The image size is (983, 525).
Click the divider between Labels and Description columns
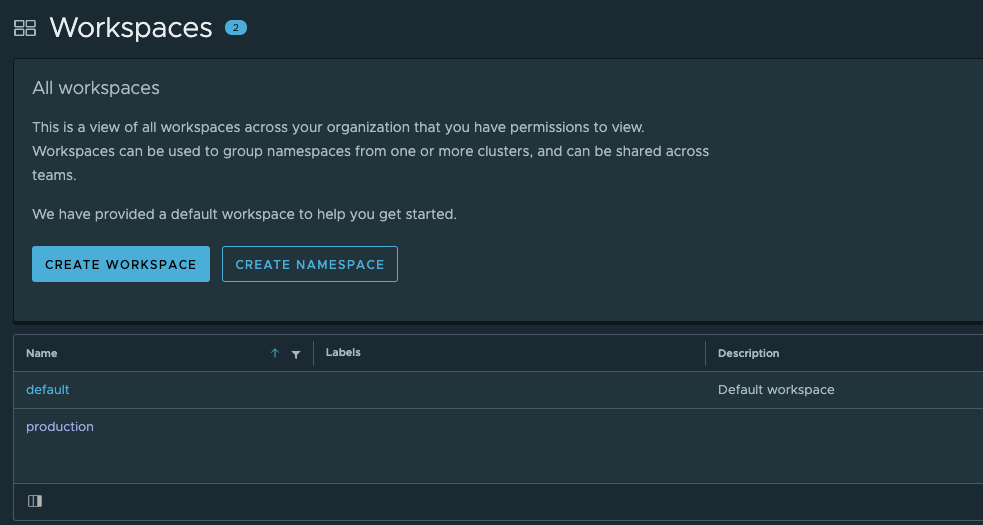[x=705, y=353]
